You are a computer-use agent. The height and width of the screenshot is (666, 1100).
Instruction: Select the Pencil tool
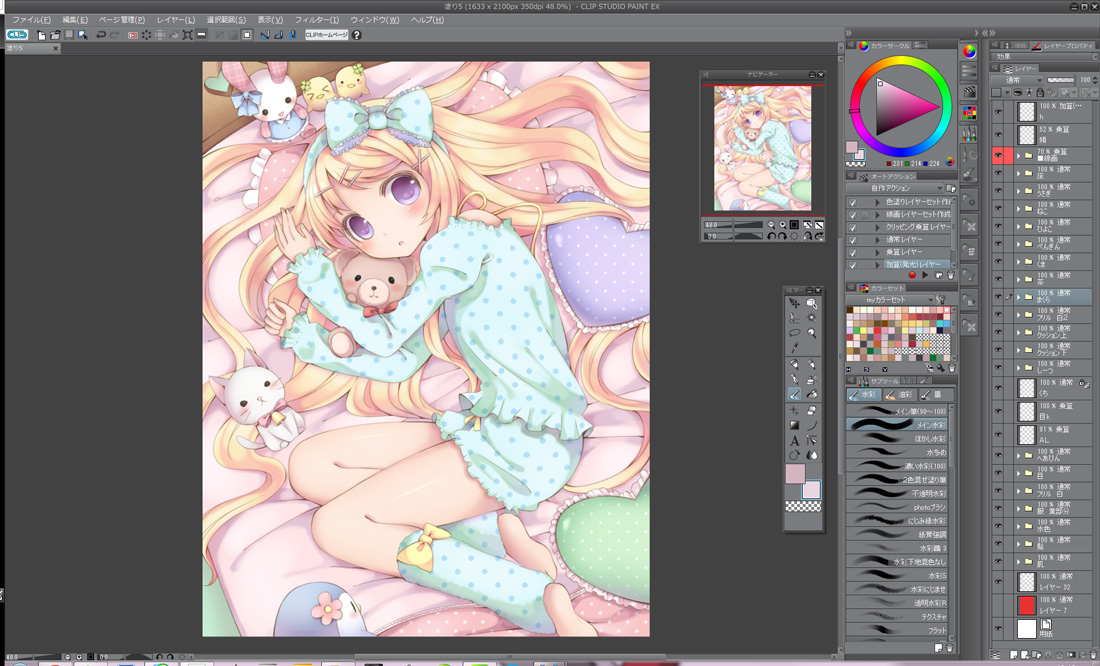click(812, 364)
